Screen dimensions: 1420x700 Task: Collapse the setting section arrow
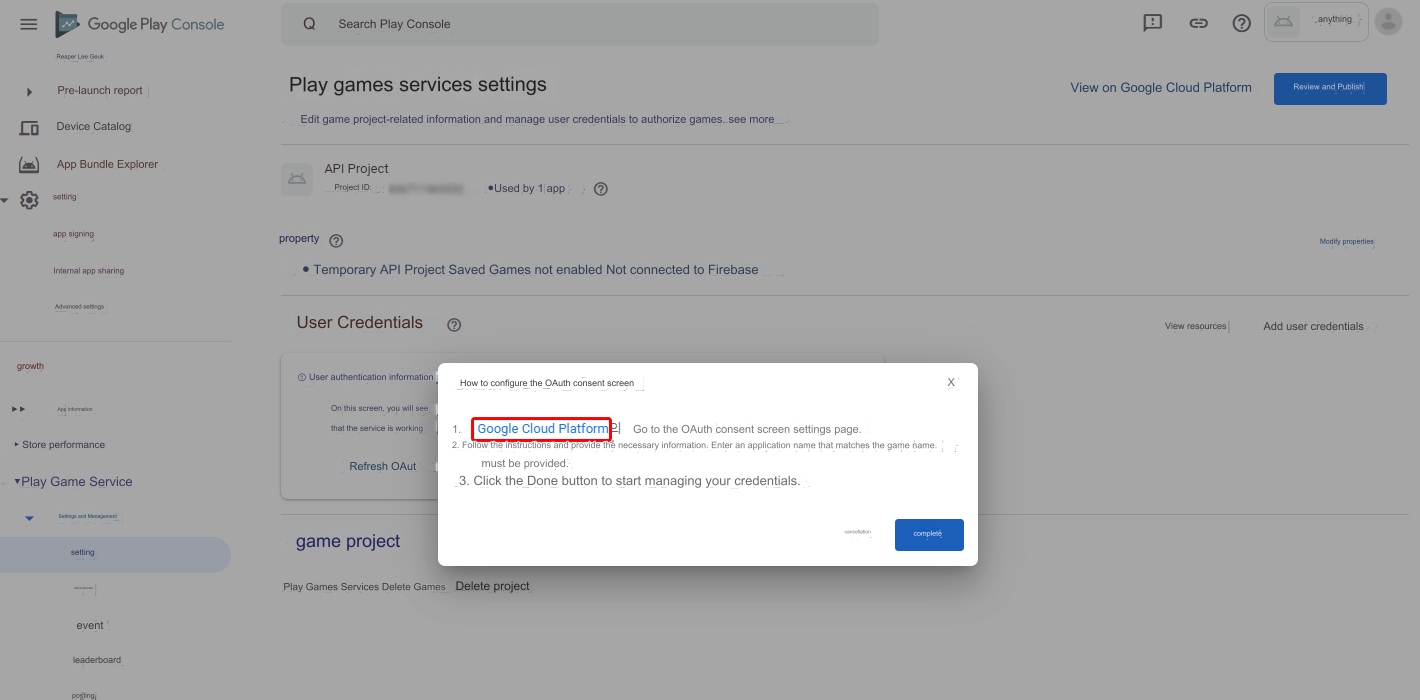tap(5, 200)
